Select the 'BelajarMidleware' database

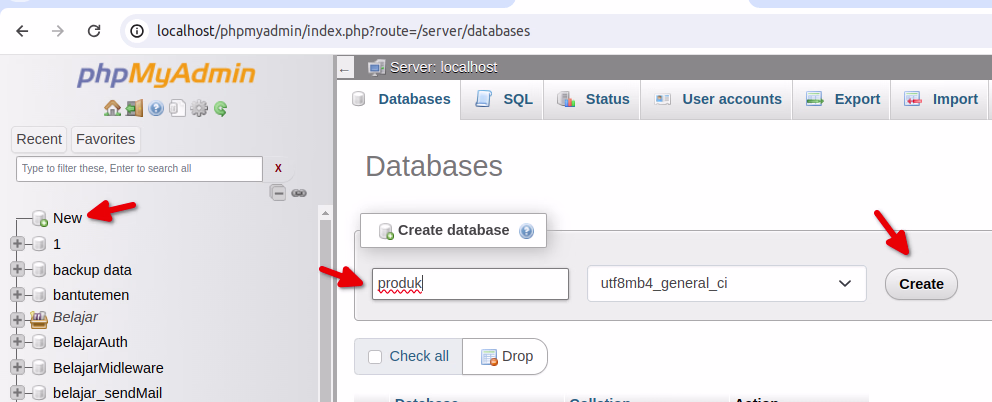point(108,368)
